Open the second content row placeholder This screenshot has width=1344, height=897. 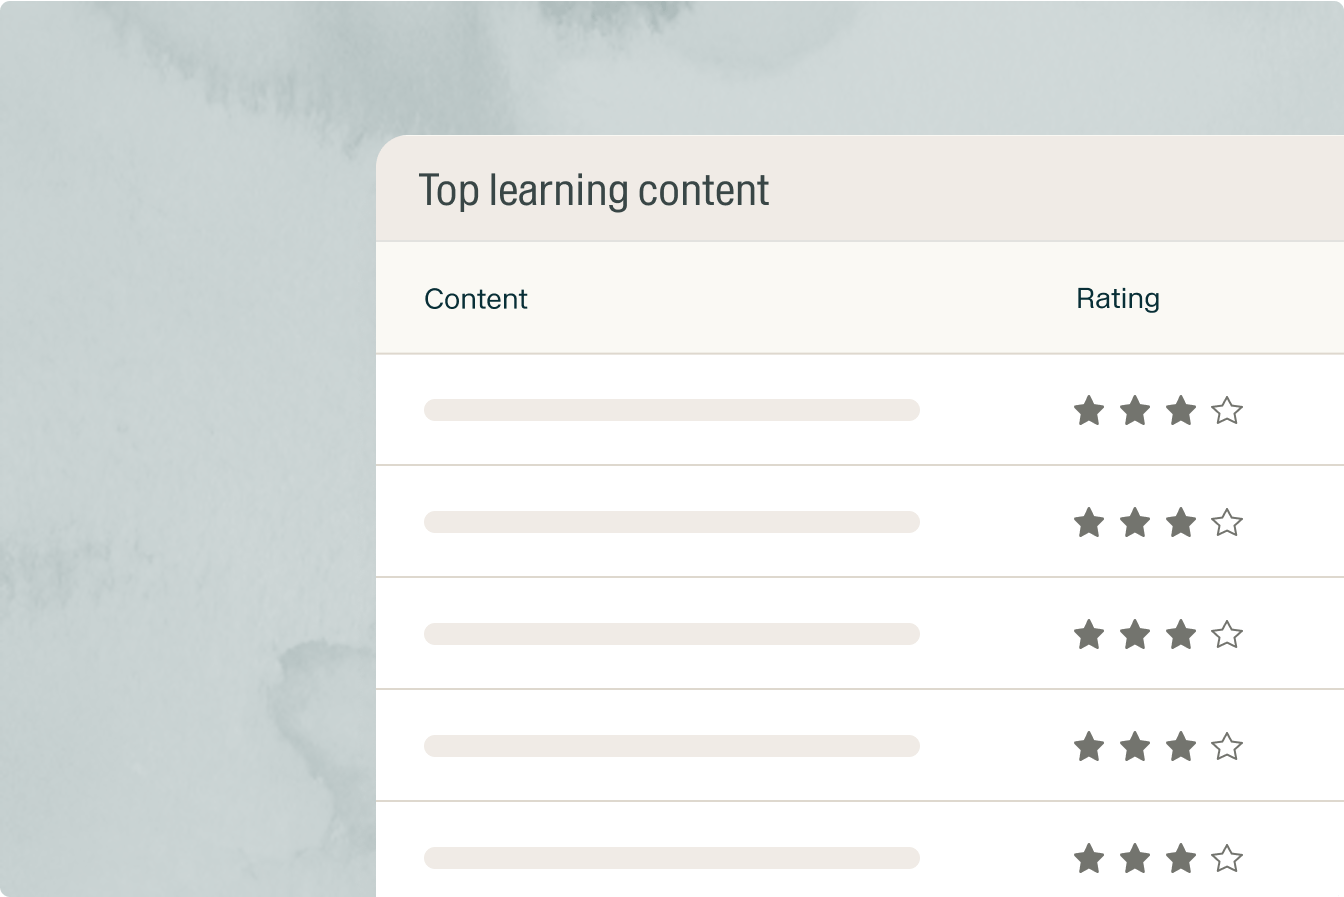[671, 522]
